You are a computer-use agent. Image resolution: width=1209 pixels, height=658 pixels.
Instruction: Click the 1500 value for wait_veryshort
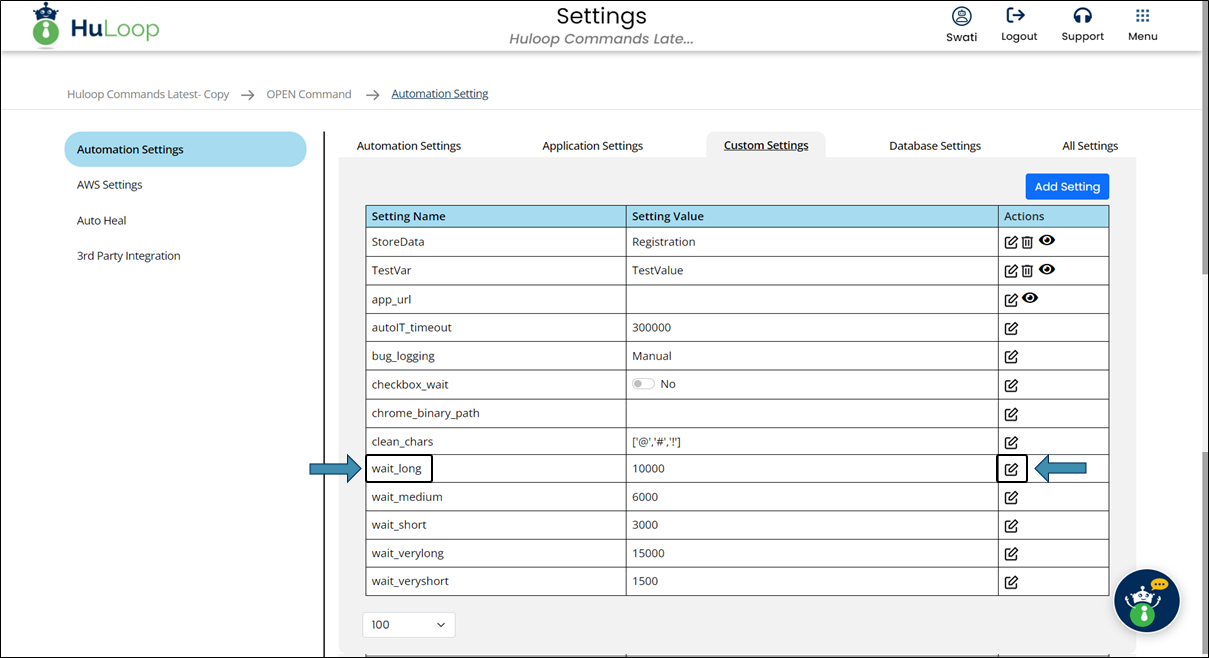click(645, 581)
